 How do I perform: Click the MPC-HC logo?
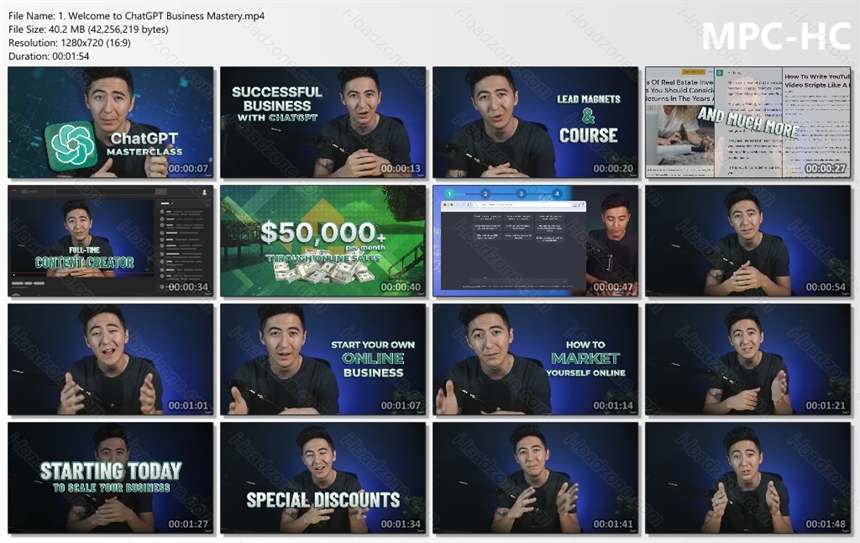(x=776, y=37)
